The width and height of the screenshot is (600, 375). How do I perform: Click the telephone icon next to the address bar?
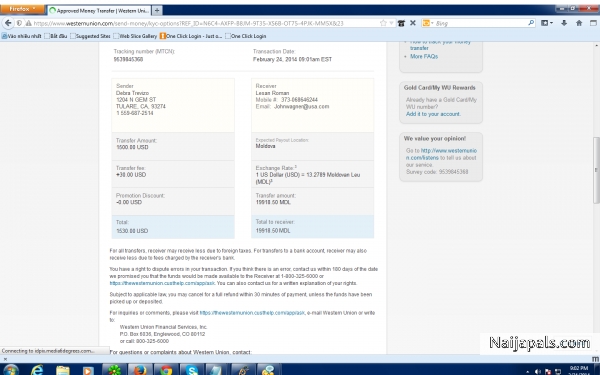click(401, 23)
